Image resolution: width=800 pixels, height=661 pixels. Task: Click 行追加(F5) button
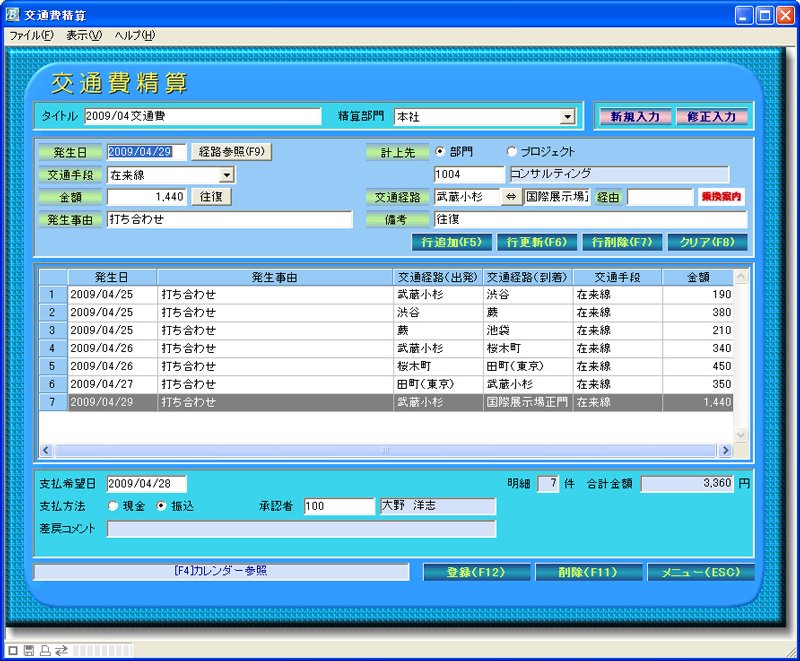coord(452,242)
